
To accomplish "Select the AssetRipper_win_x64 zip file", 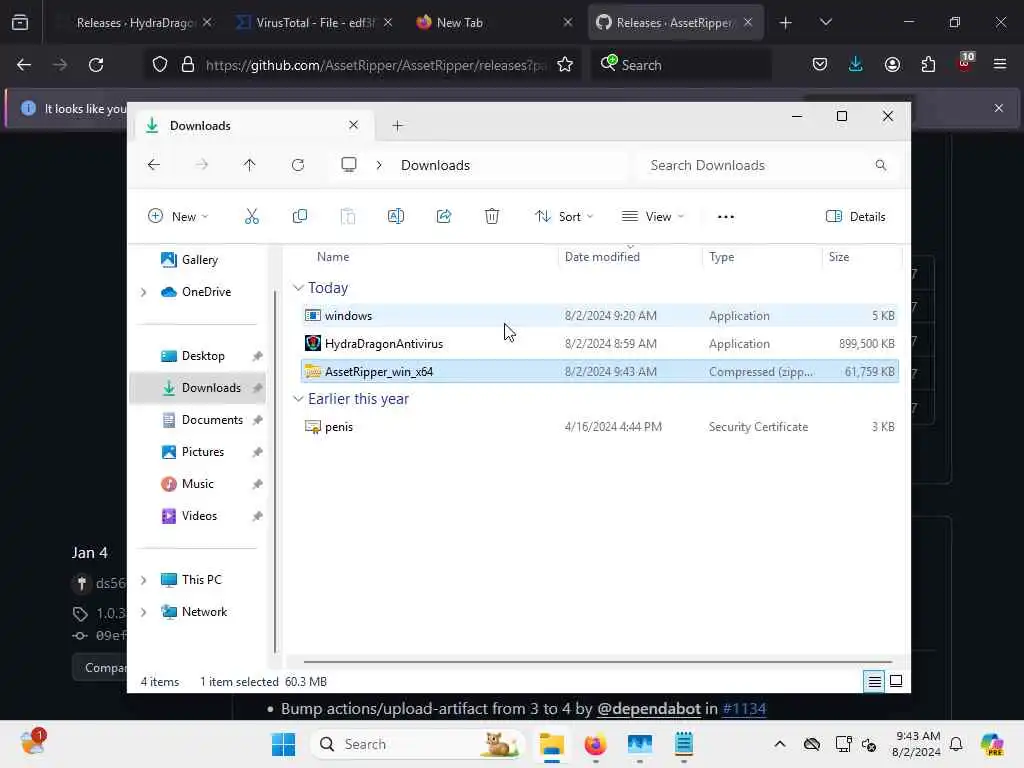I will (x=600, y=372).
